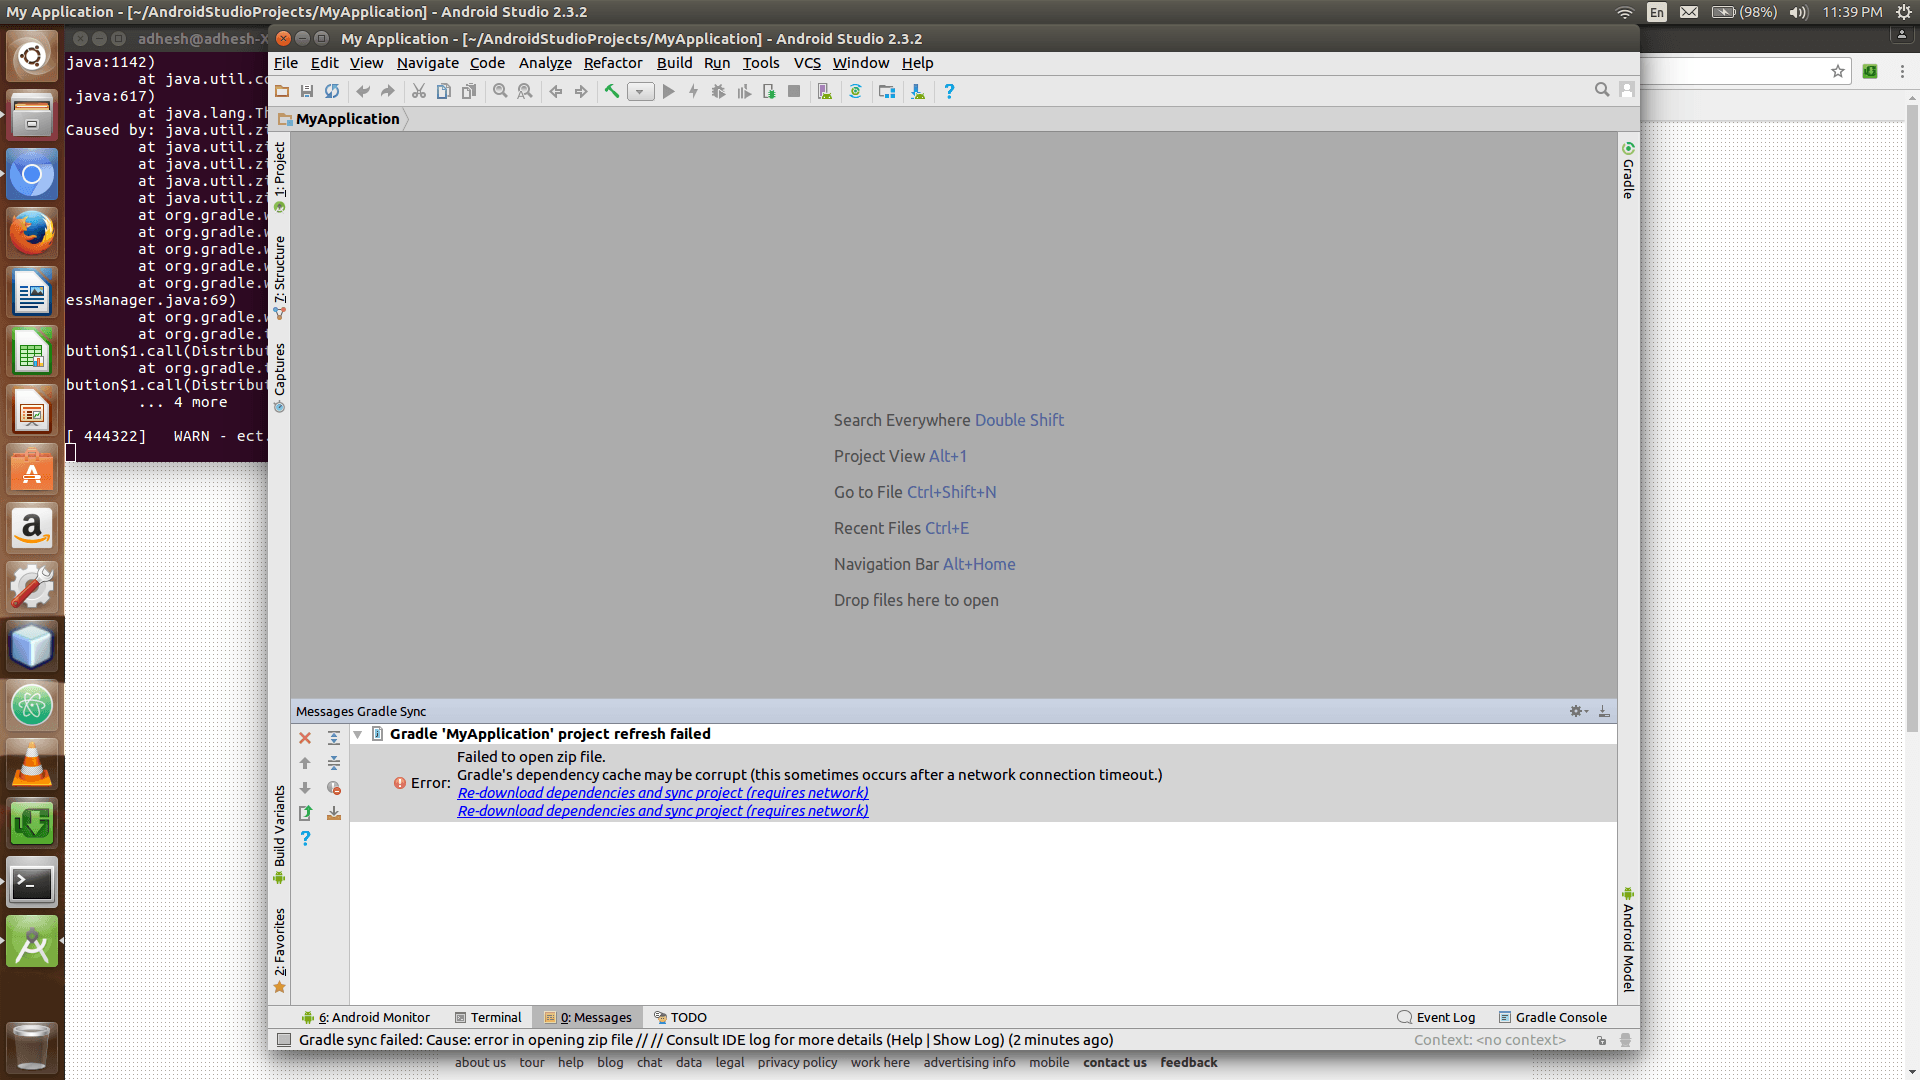The image size is (1920, 1080).
Task: Click the AVD Manager icon in toolbar
Action: click(824, 91)
